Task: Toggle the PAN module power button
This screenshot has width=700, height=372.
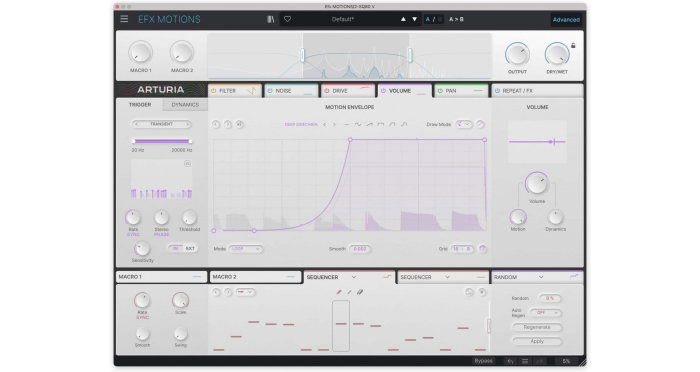Action: [440, 91]
